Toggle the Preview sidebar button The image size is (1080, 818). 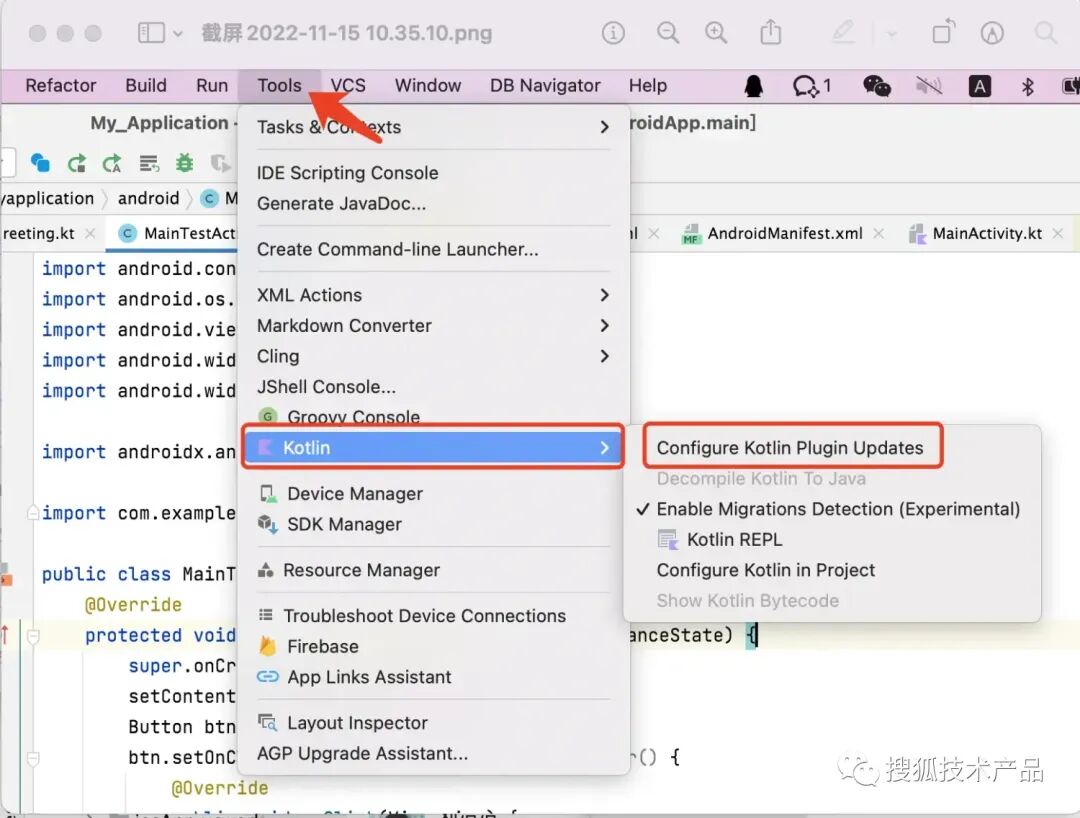(x=152, y=32)
